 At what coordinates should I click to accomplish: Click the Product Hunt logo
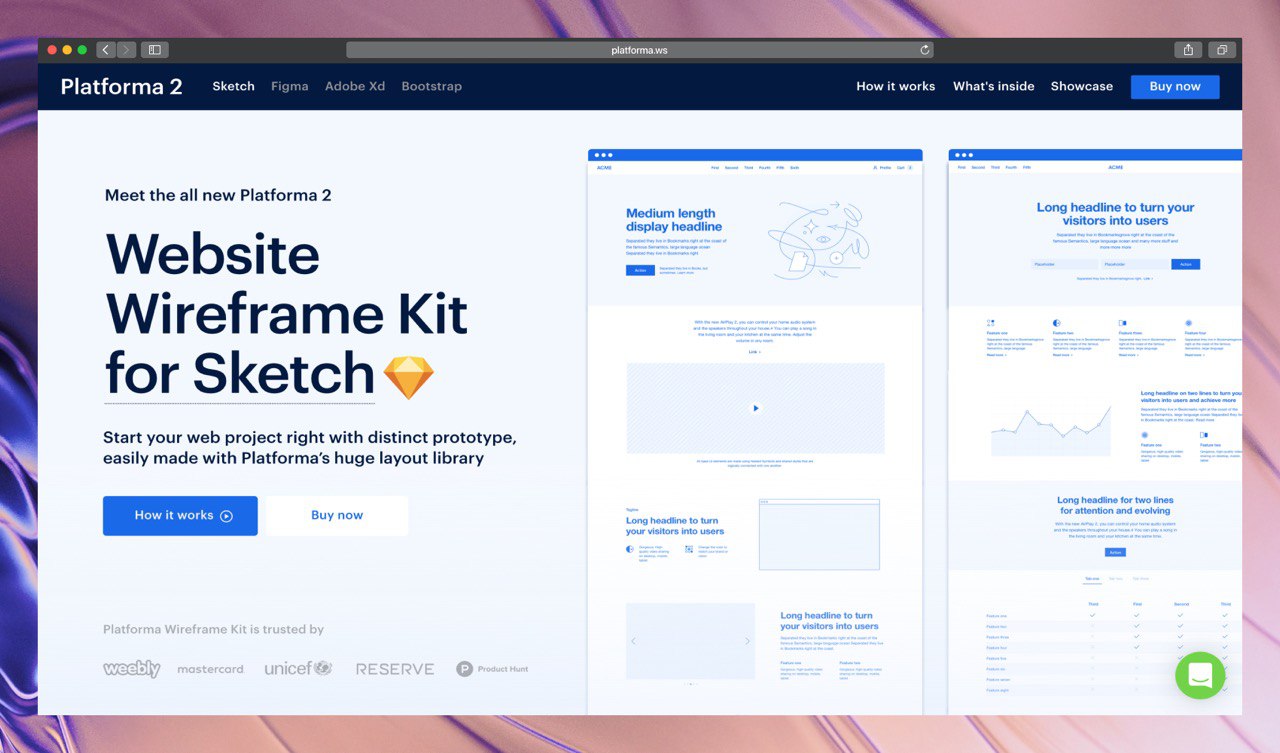(x=492, y=669)
